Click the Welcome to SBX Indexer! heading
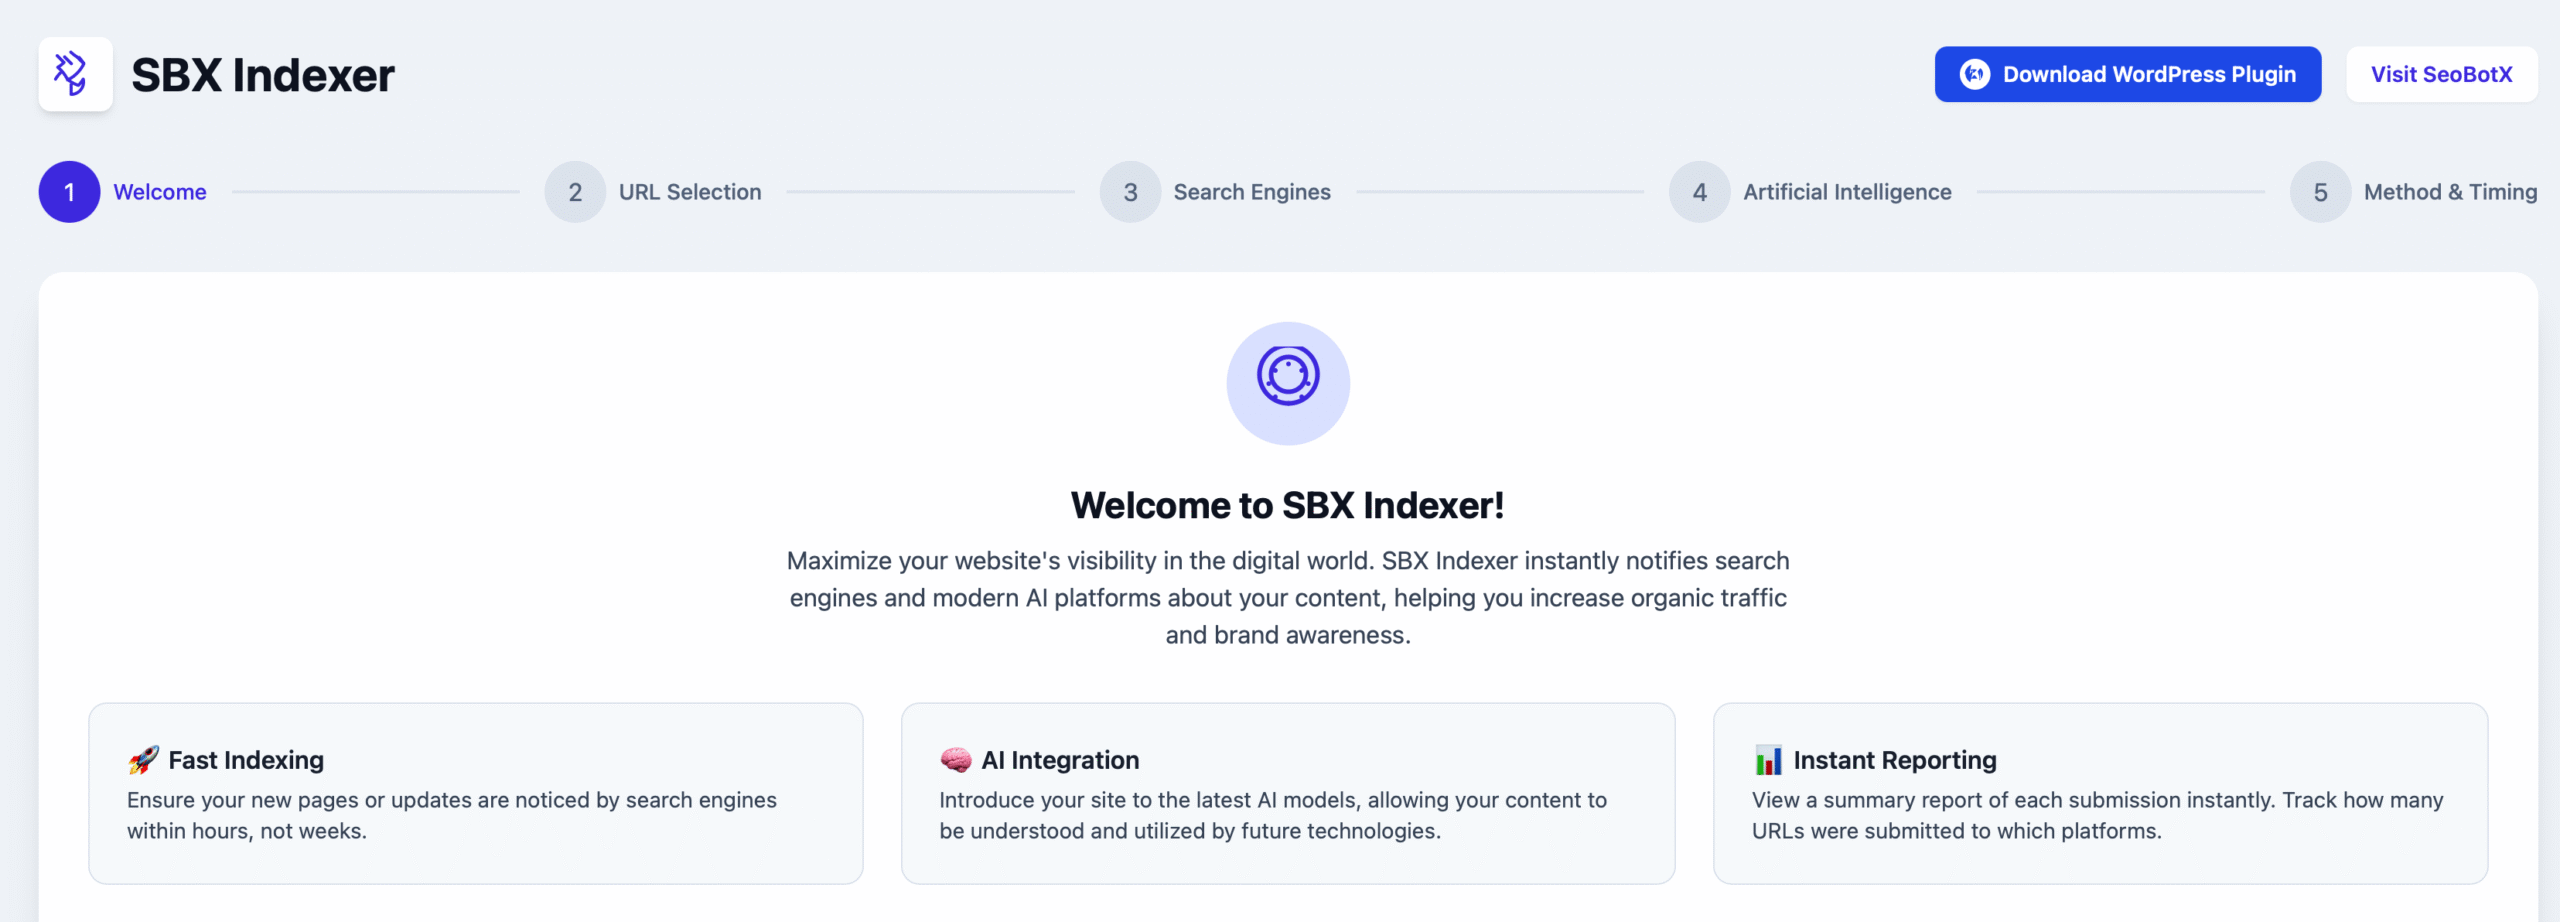Screen dimensions: 2560x922 click(x=1288, y=505)
